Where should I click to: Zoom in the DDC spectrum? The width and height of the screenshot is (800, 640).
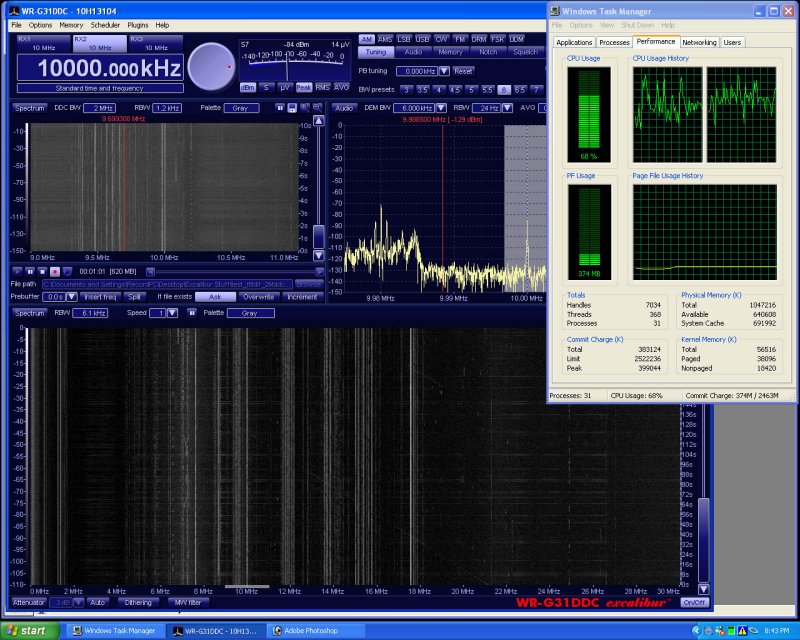point(305,108)
